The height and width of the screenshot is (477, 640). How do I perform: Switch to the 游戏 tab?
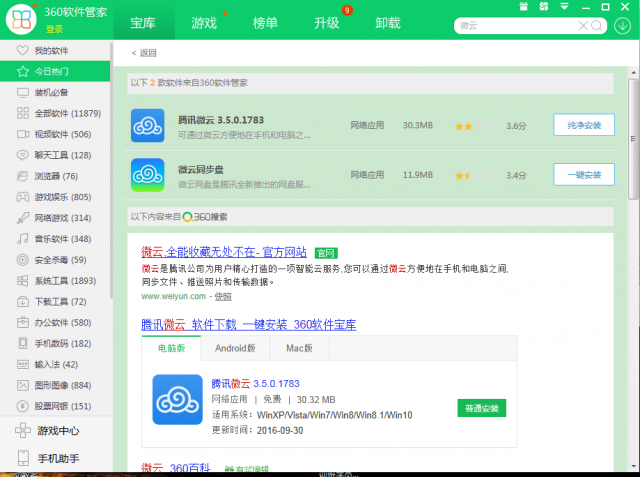click(204, 23)
